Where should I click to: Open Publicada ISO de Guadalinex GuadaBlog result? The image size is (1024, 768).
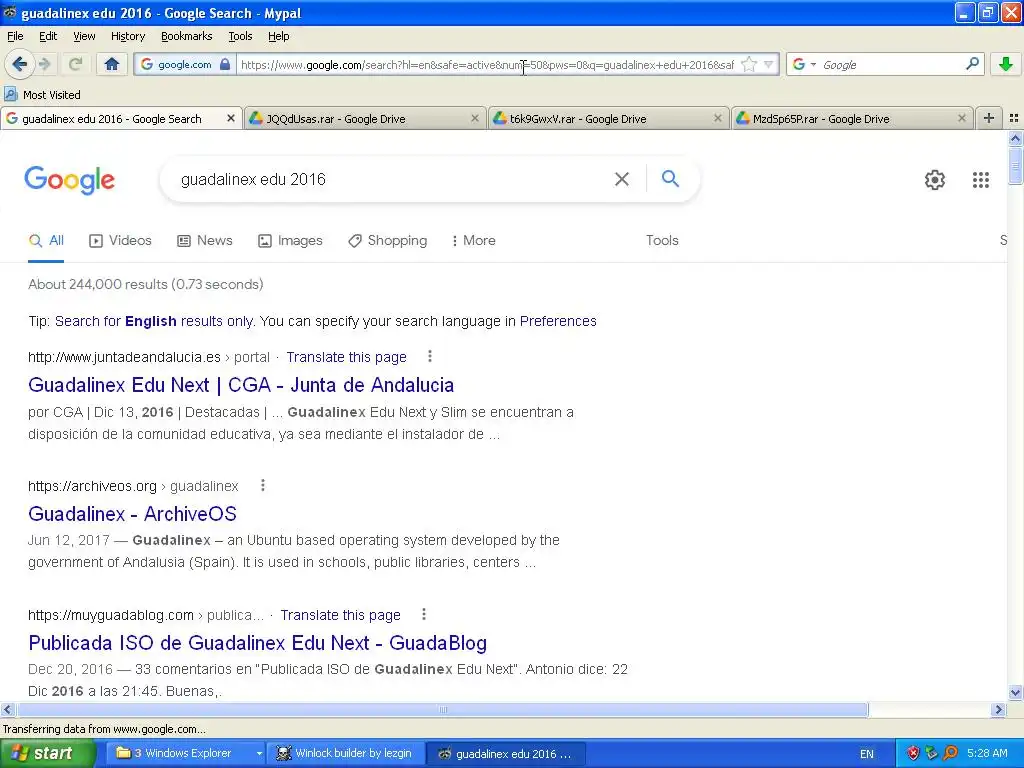[257, 643]
